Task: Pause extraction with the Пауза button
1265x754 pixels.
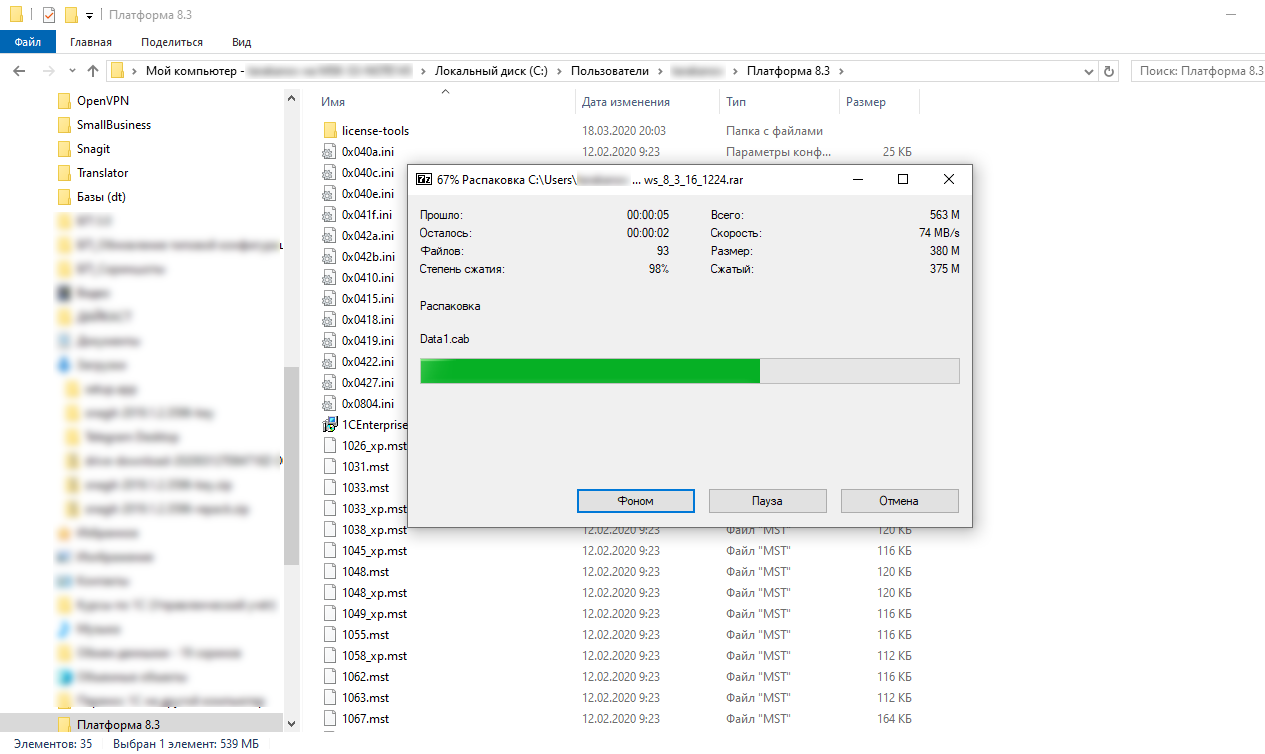Action: [x=767, y=500]
